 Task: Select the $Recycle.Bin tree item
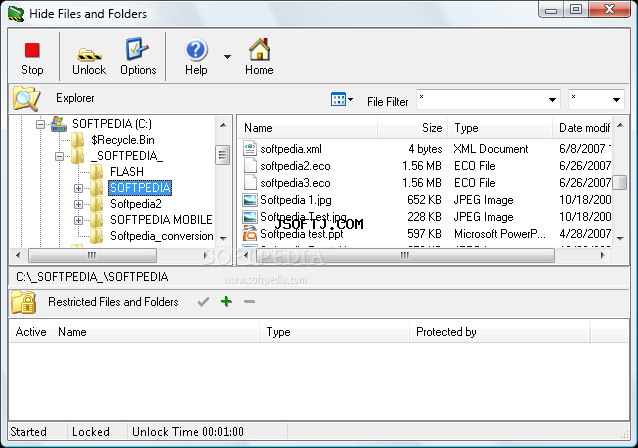123,140
